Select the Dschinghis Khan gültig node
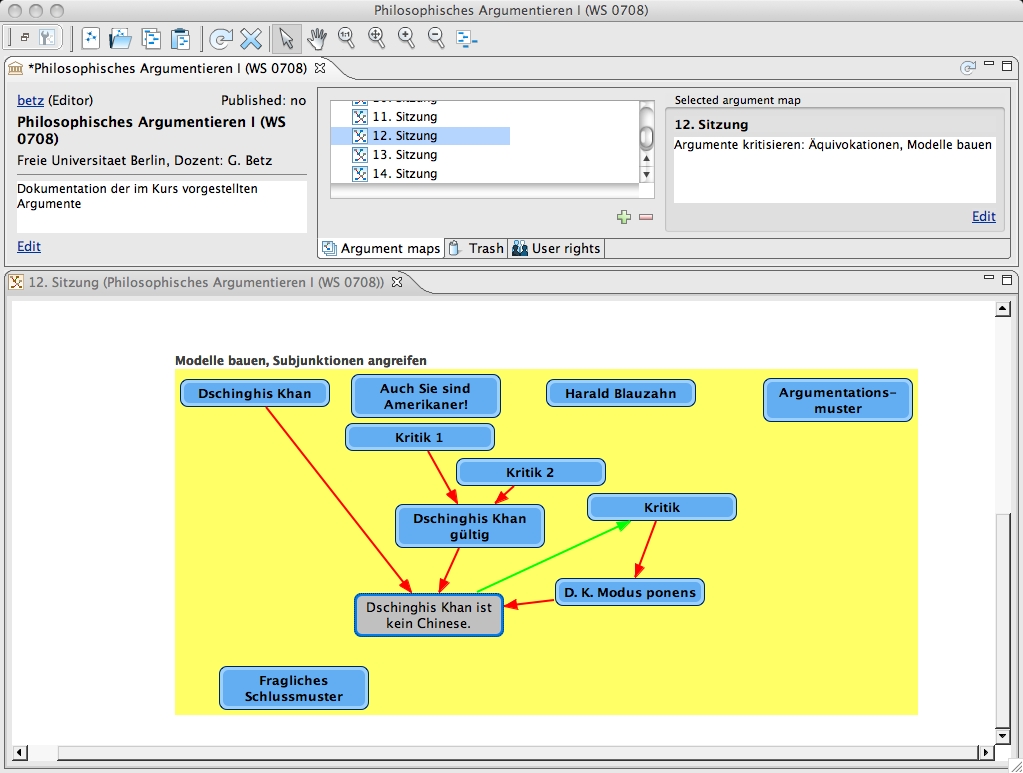Screen dimensions: 1023x773 (x=470, y=526)
